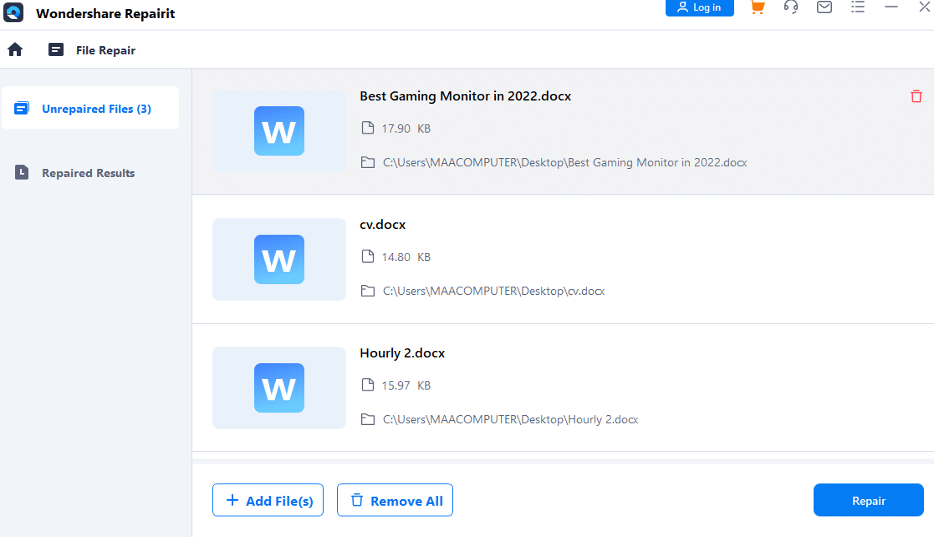The width and height of the screenshot is (934, 538).
Task: Delete Best Gaming Monitor file with trash icon
Action: tap(916, 96)
